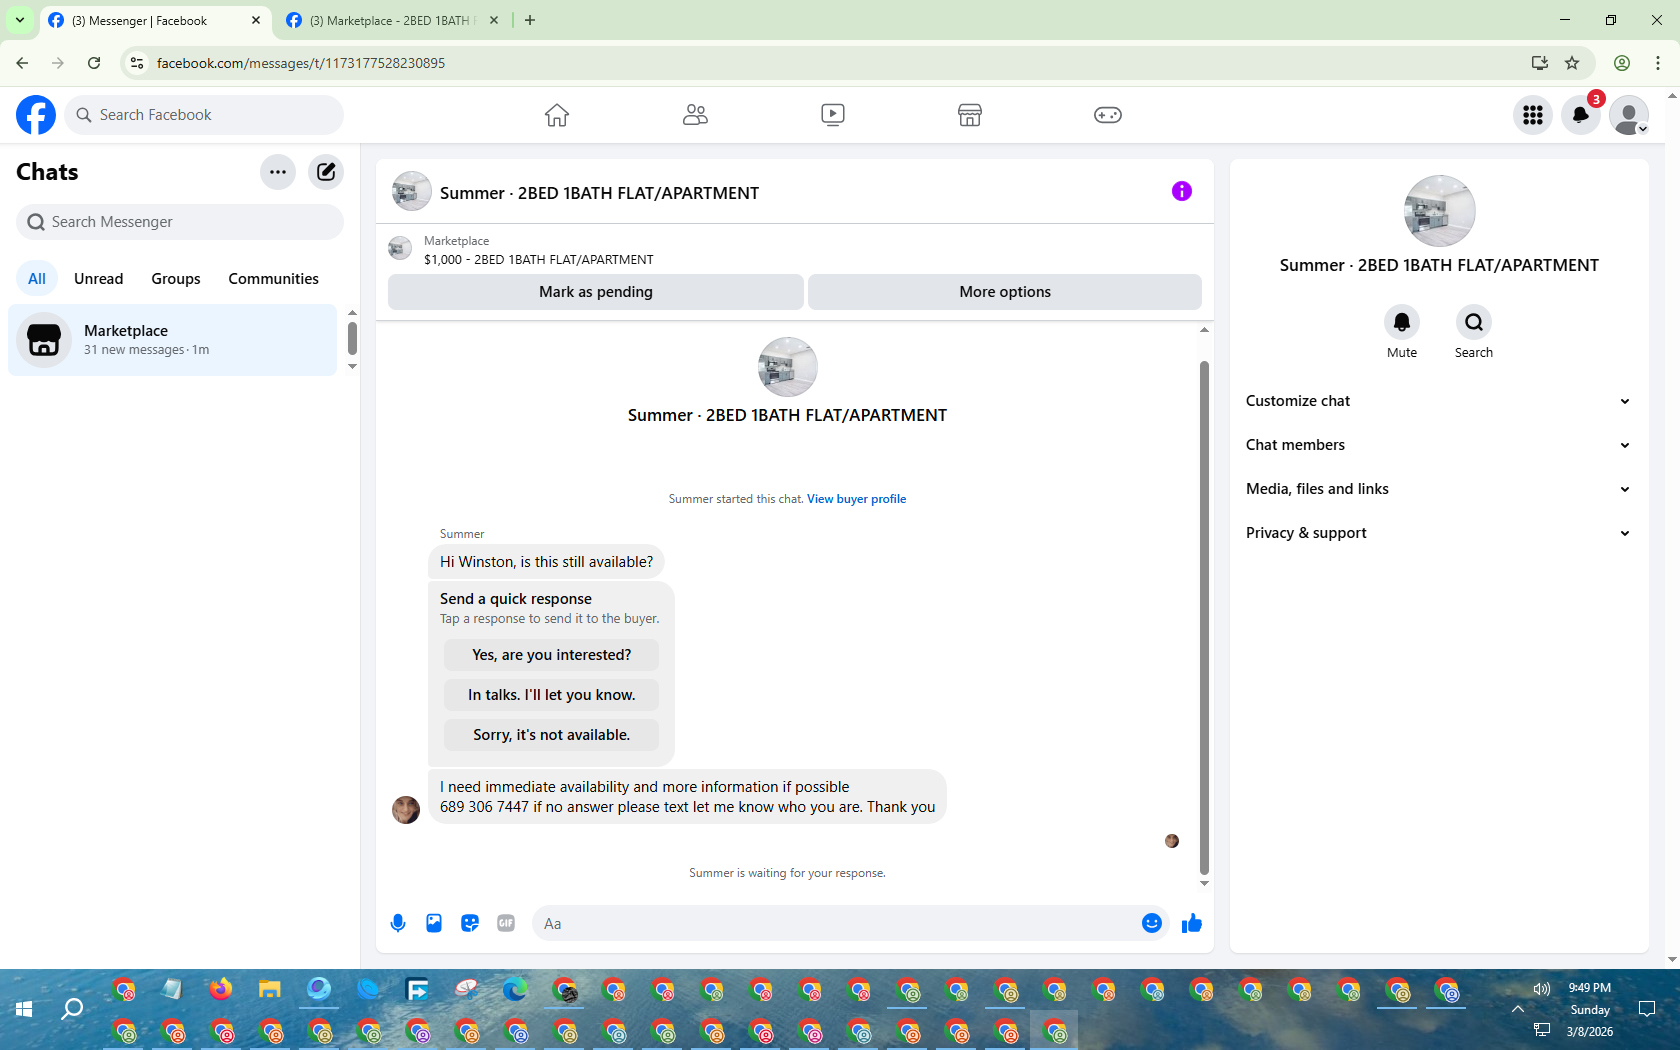This screenshot has height=1050, width=1680.
Task: Start a new message with compose icon
Action: (326, 172)
